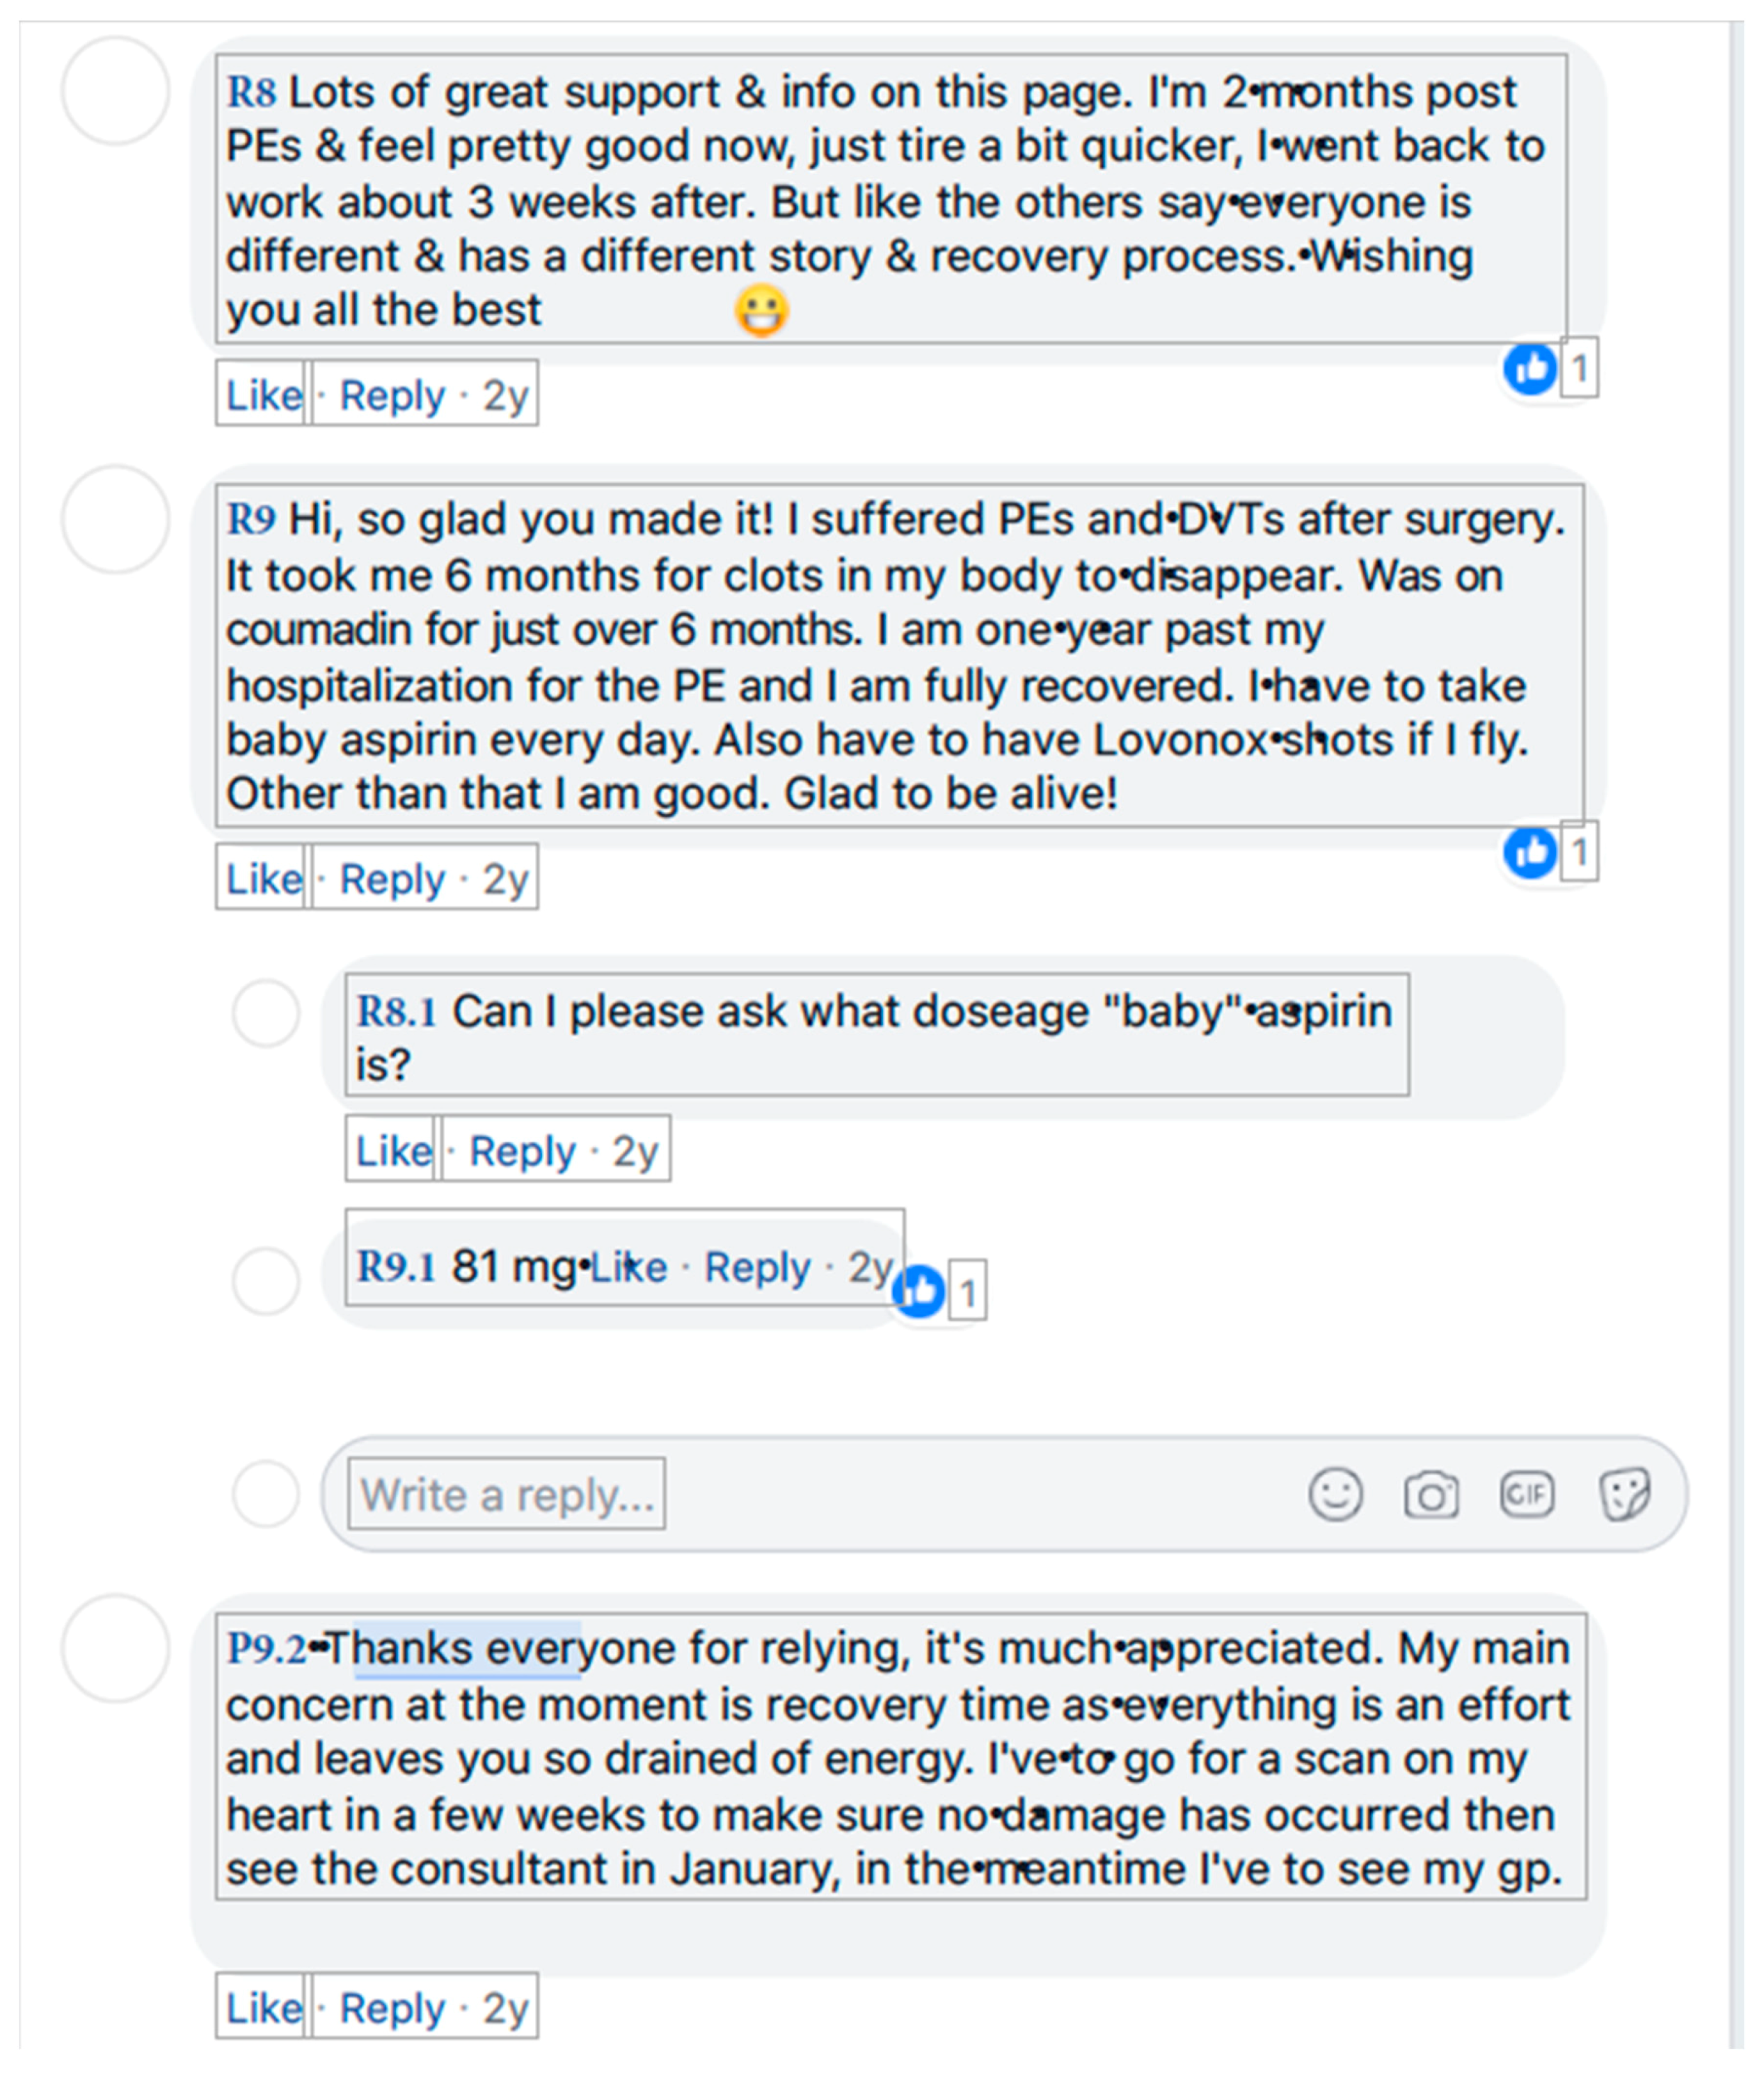This screenshot has width=1764, height=2073.
Task: Click thumbs-up reaction next to 81 mg reply
Action: click(919, 1291)
